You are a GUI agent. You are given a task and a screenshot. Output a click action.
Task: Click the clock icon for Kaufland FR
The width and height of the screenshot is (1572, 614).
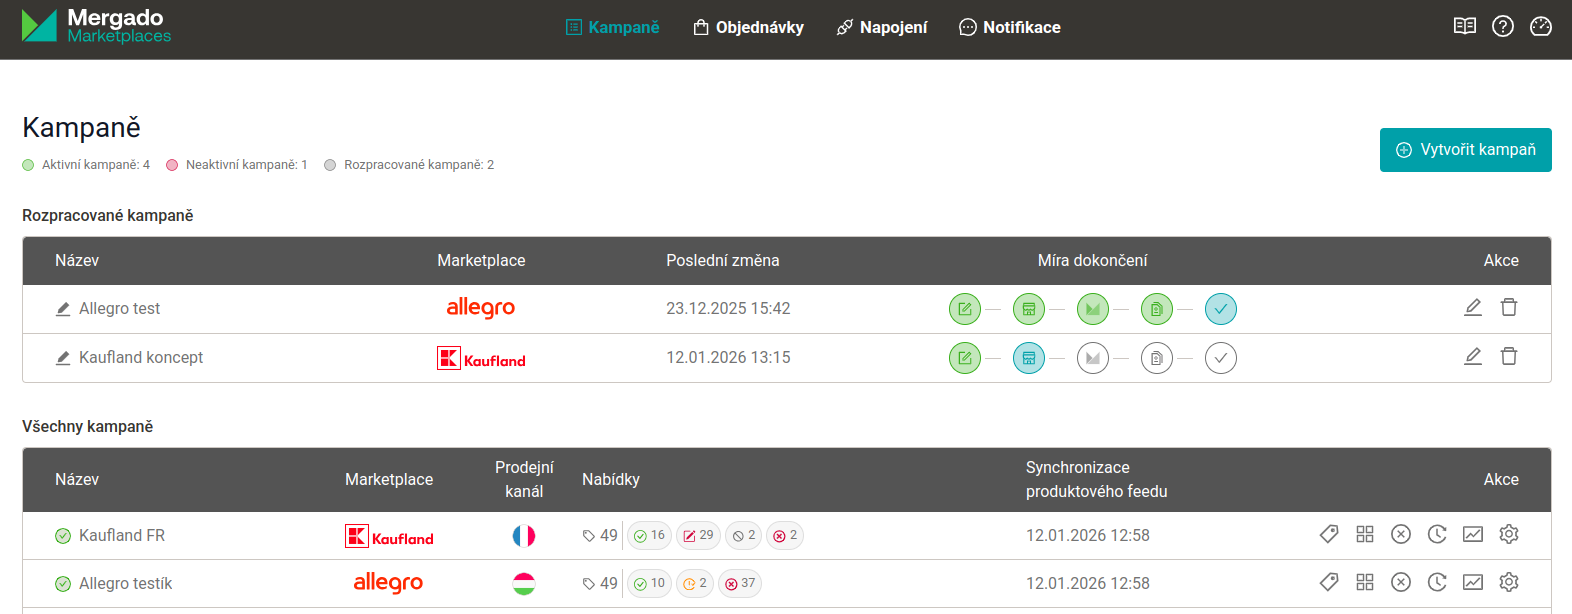1436,535
